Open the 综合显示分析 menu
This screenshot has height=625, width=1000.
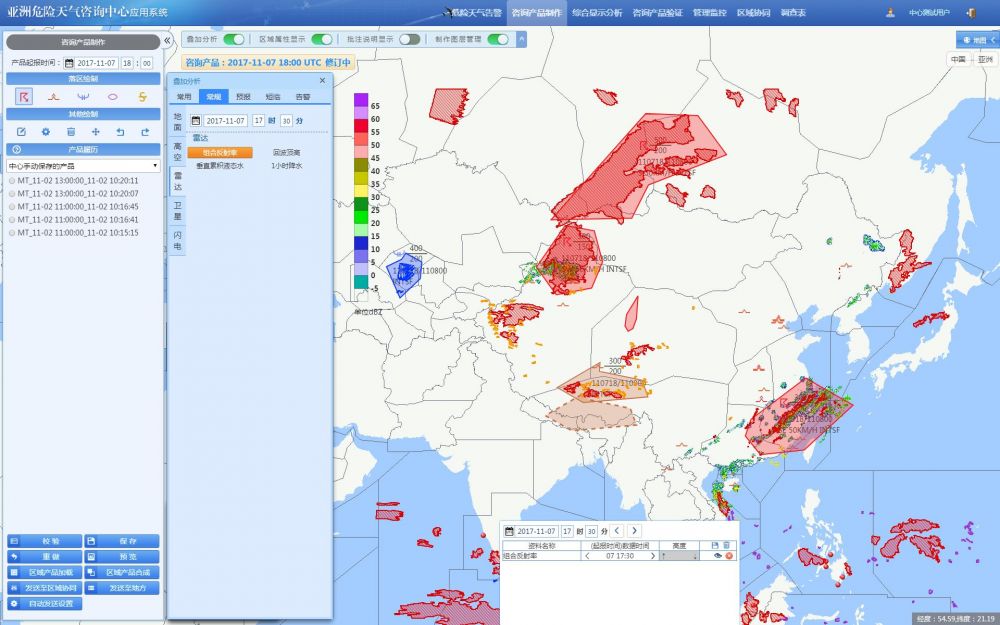pos(597,13)
